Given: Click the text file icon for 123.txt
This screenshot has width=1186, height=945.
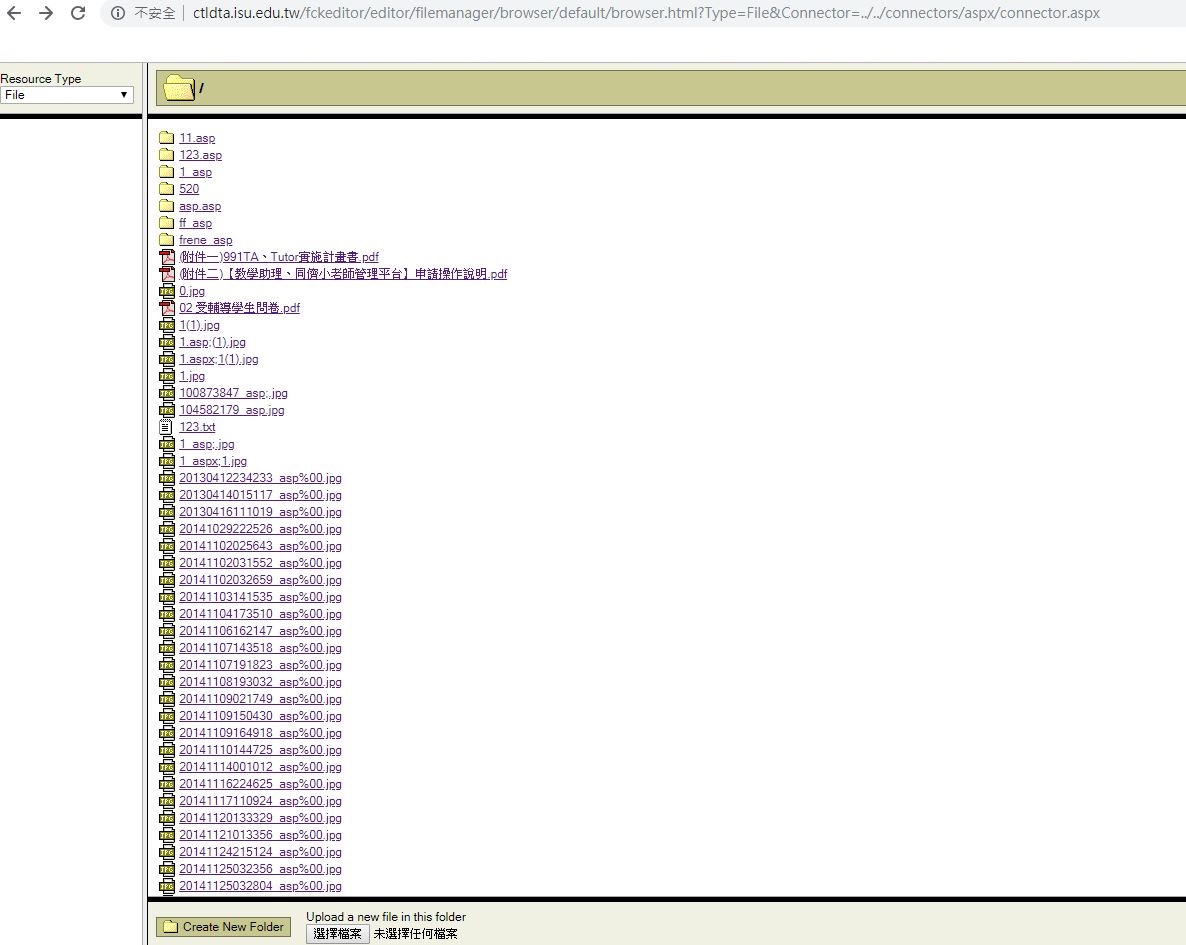Looking at the screenshot, I should click(166, 427).
